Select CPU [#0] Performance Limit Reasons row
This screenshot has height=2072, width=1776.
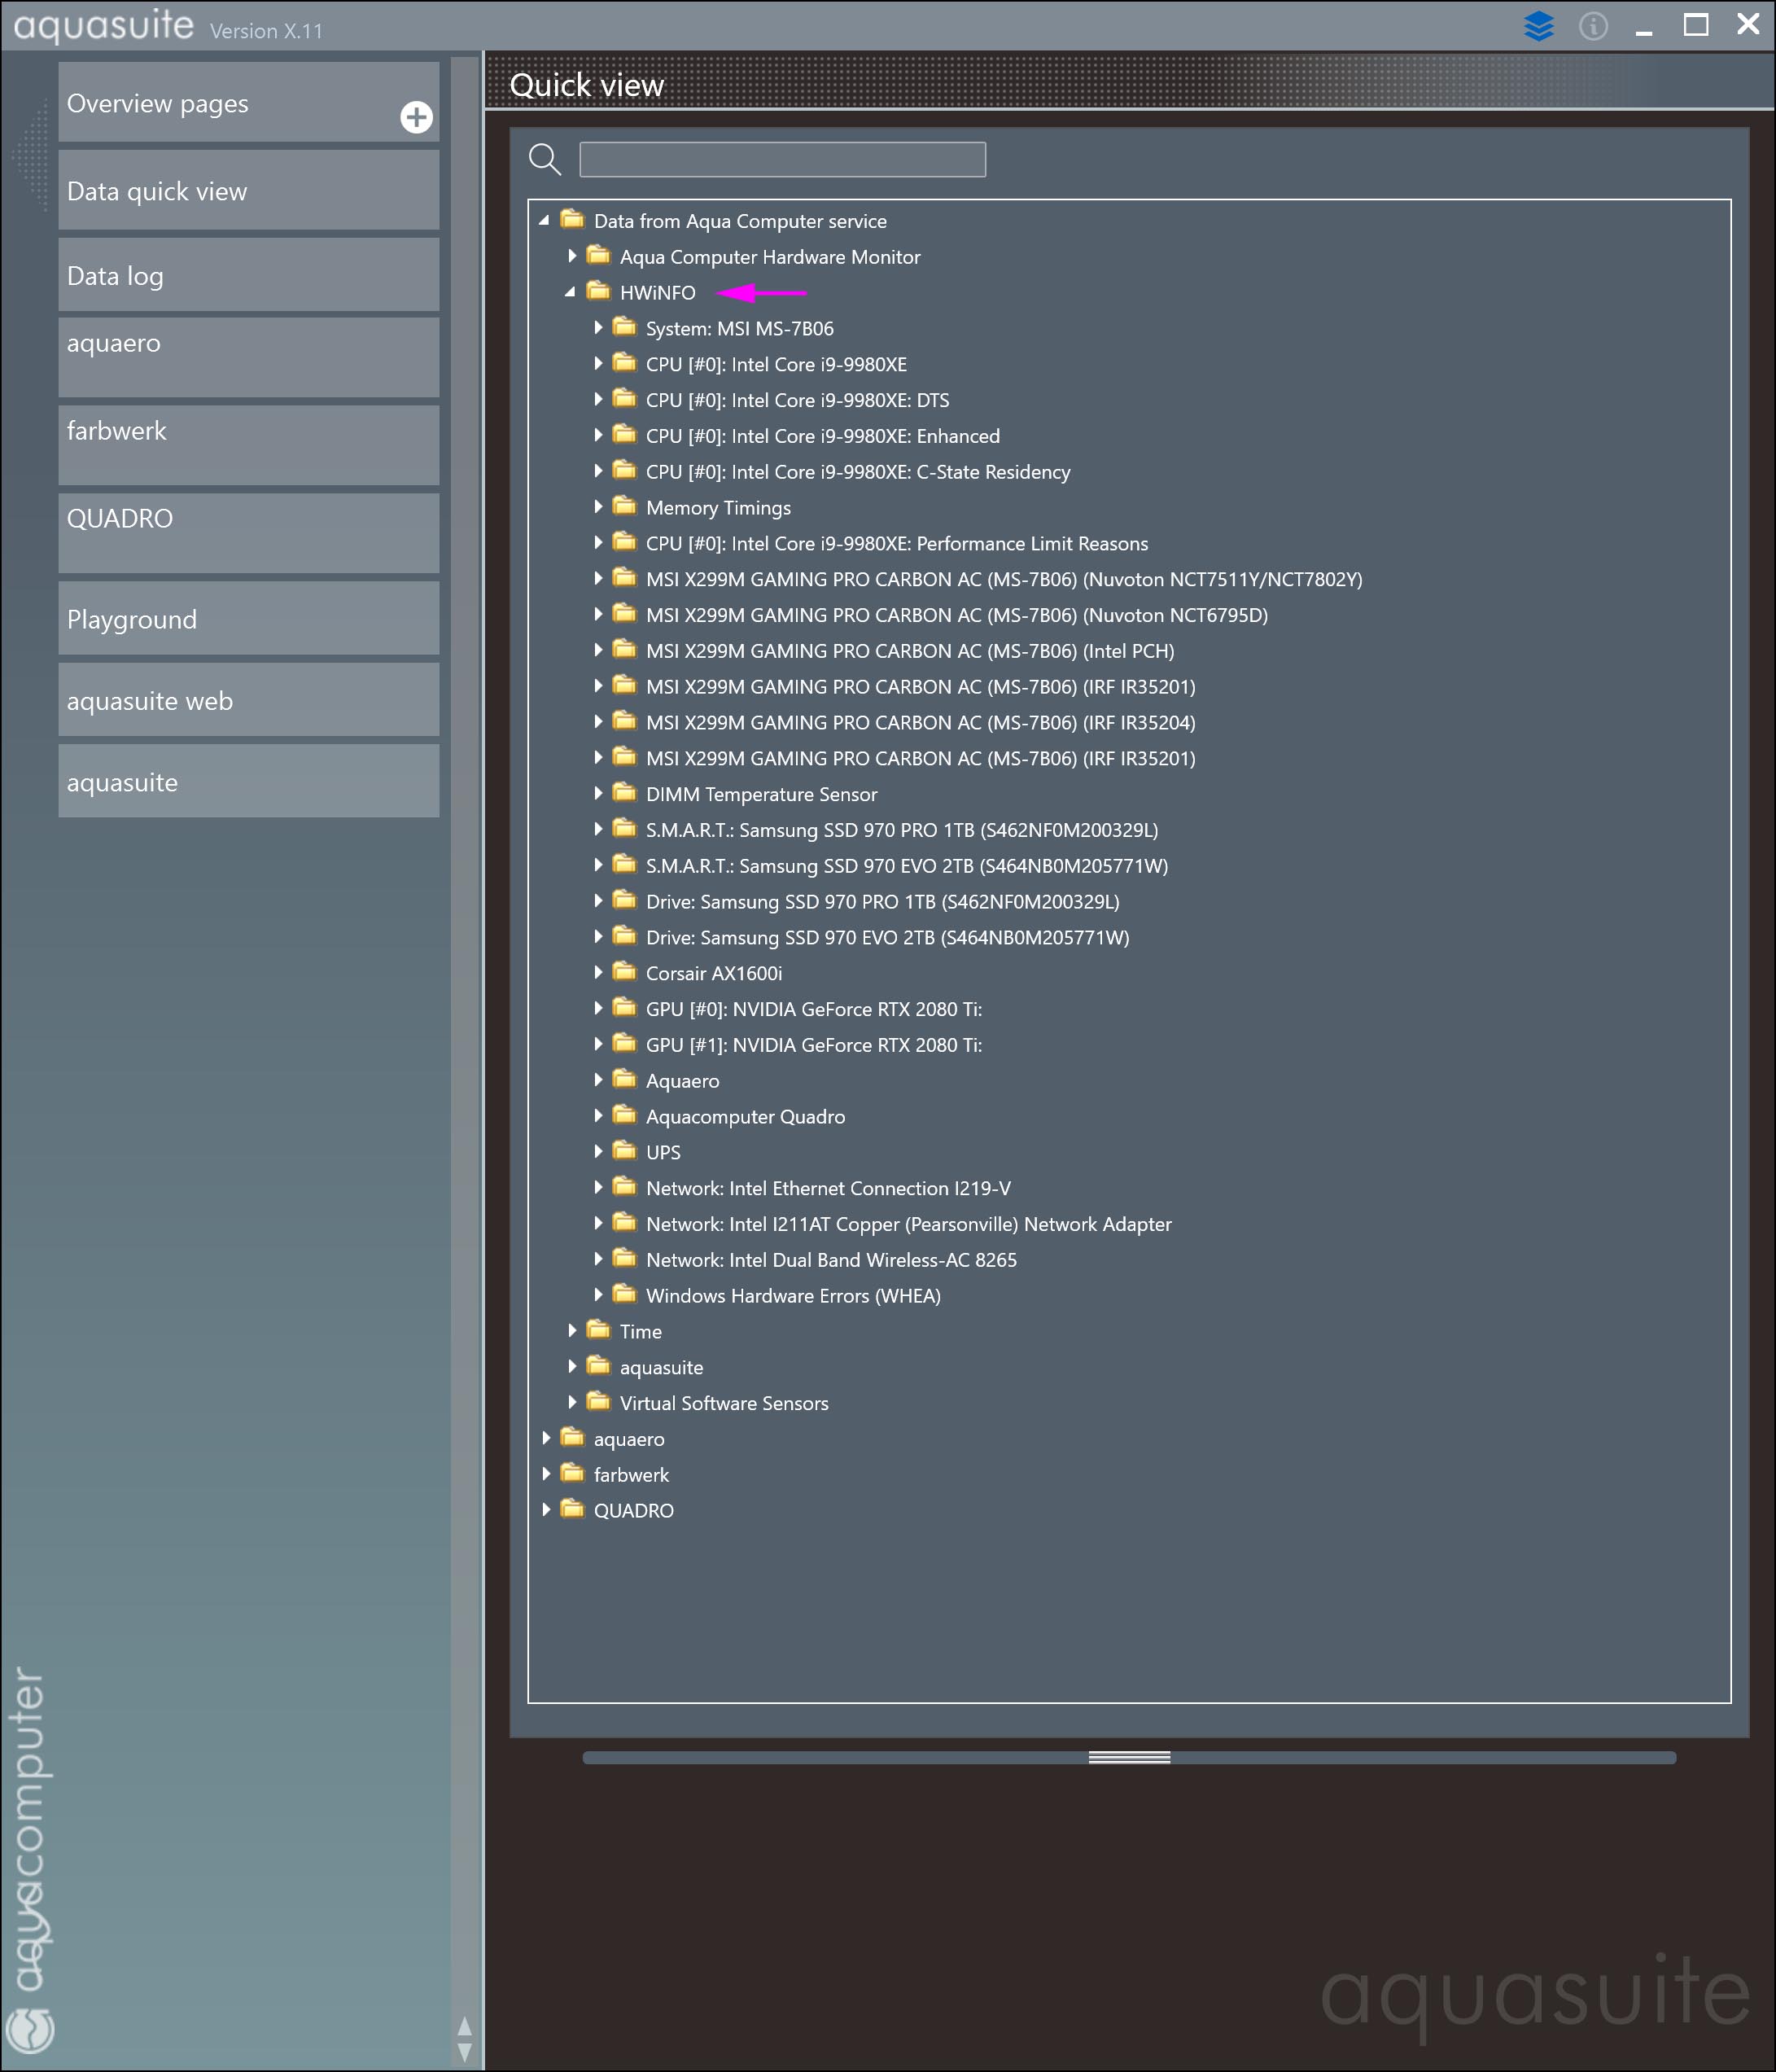coord(897,544)
